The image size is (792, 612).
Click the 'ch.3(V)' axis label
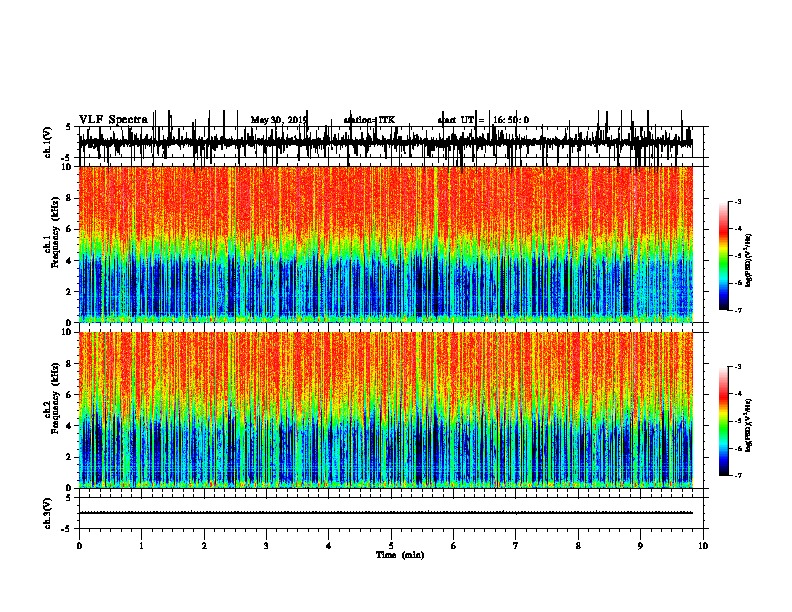[48, 513]
